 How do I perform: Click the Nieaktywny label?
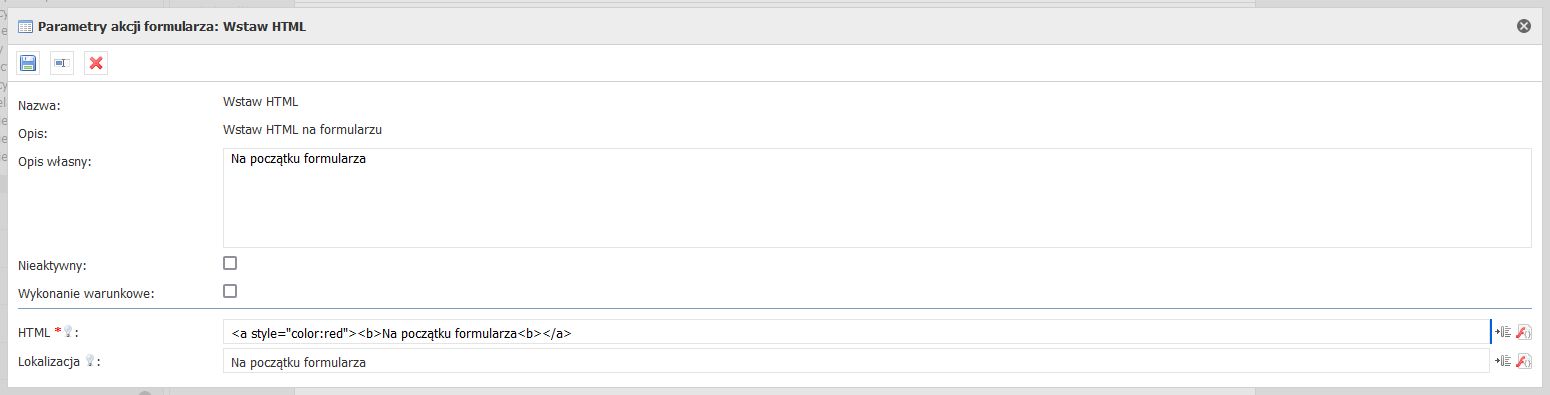(x=52, y=266)
